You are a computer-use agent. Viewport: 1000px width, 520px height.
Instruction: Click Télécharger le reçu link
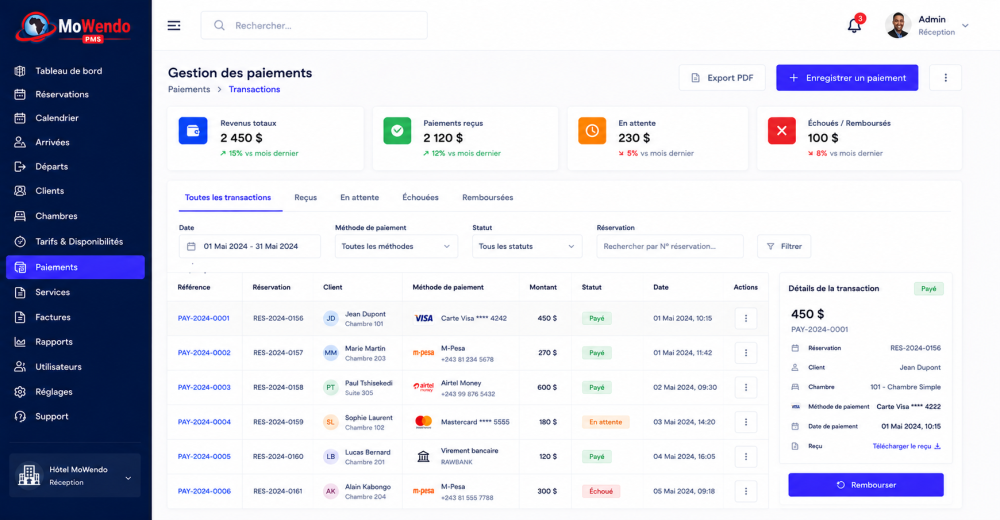tap(906, 446)
